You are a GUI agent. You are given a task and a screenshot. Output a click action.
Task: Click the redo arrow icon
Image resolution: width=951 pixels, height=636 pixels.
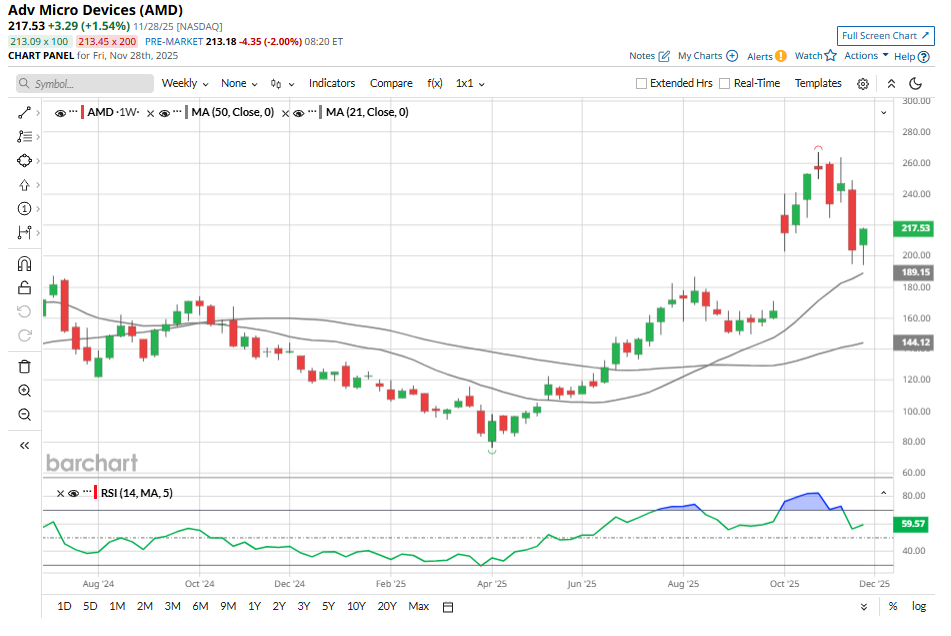tap(24, 335)
